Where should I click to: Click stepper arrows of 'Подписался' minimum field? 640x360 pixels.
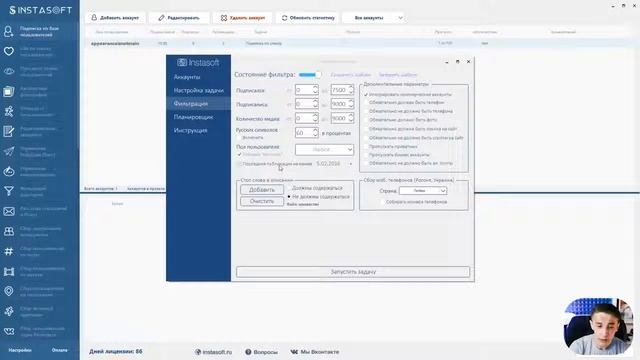pyautogui.click(x=315, y=90)
